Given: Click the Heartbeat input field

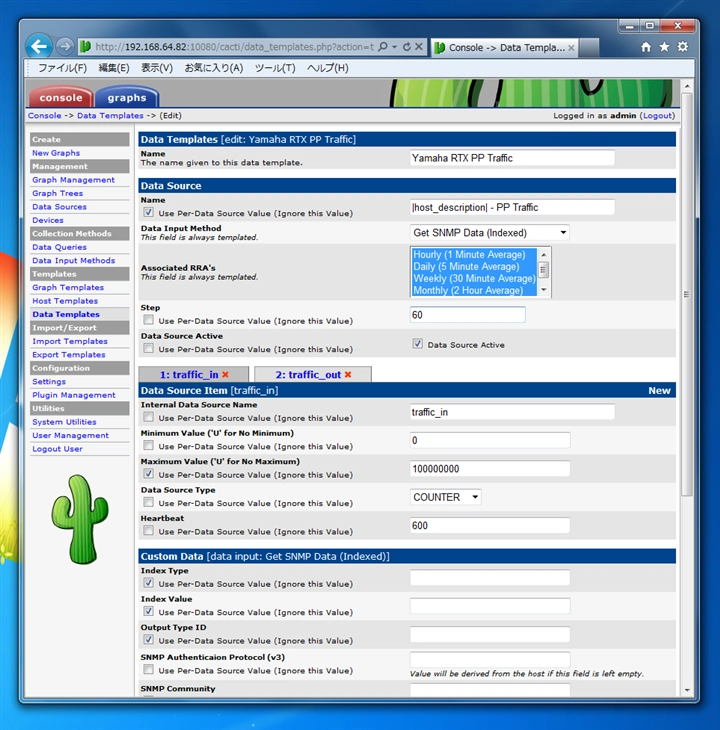Looking at the screenshot, I should click(x=490, y=525).
